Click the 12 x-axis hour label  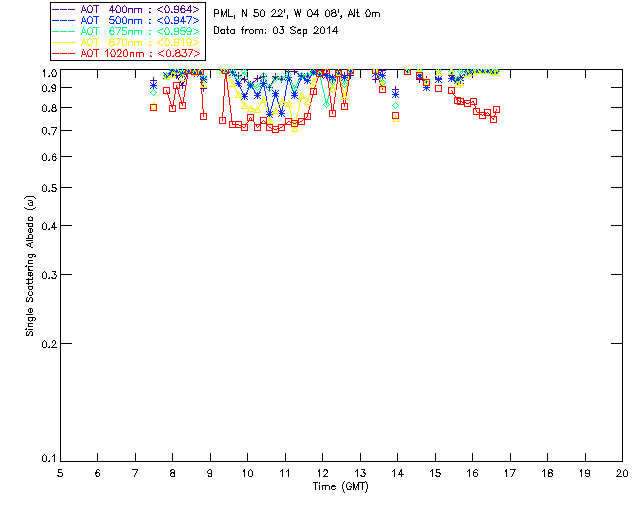322,473
